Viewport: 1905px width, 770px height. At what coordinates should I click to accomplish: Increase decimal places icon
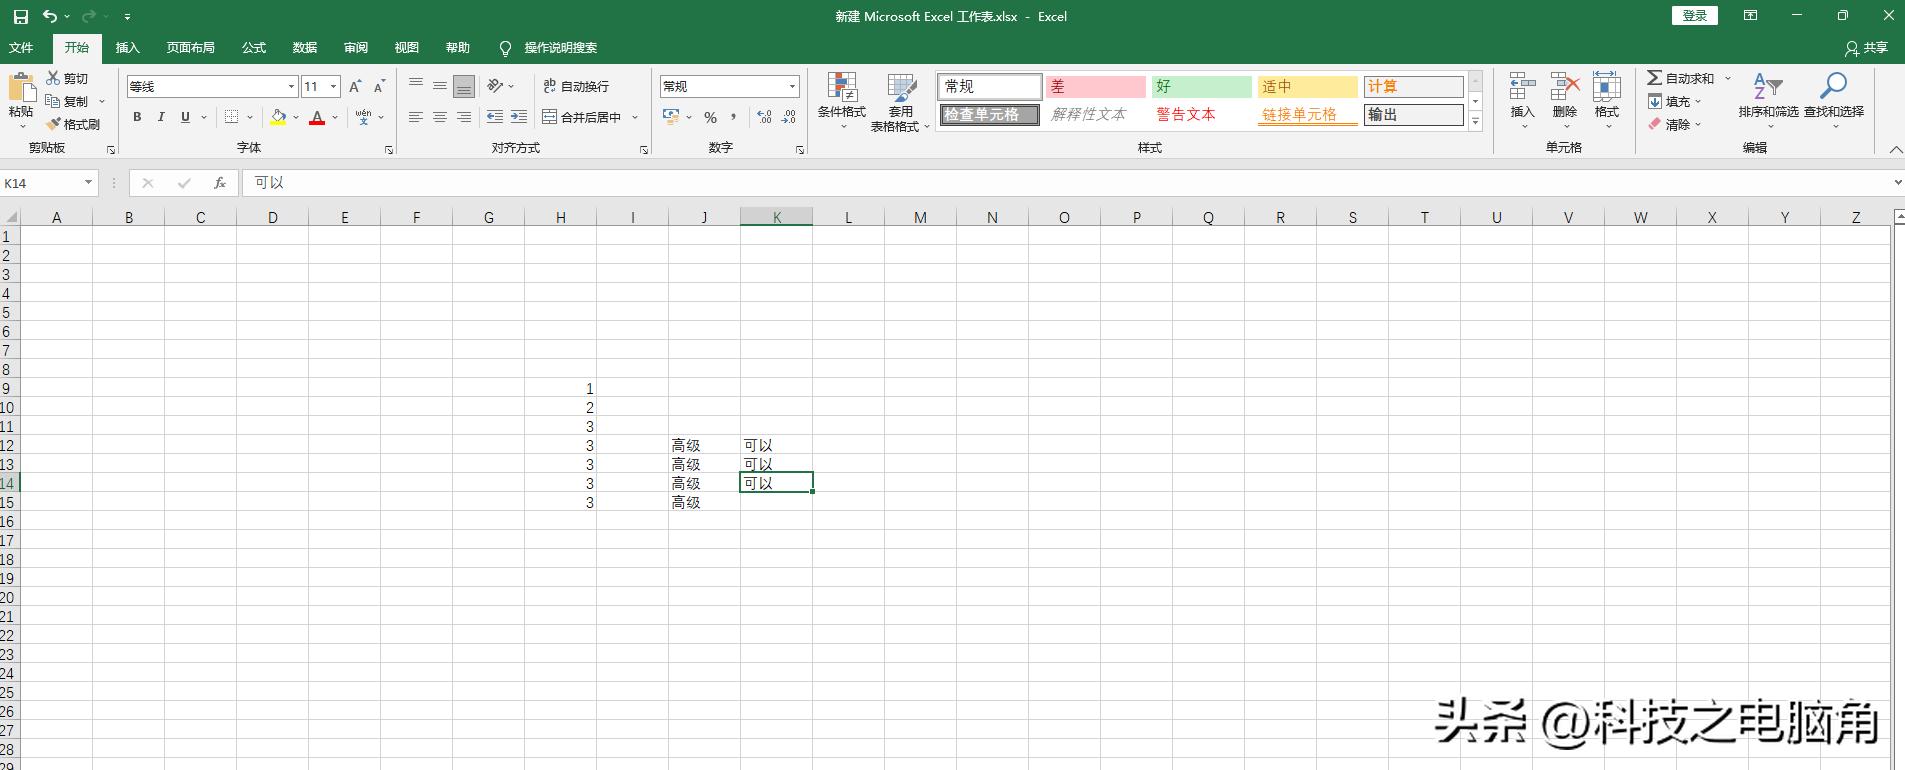pyautogui.click(x=765, y=117)
